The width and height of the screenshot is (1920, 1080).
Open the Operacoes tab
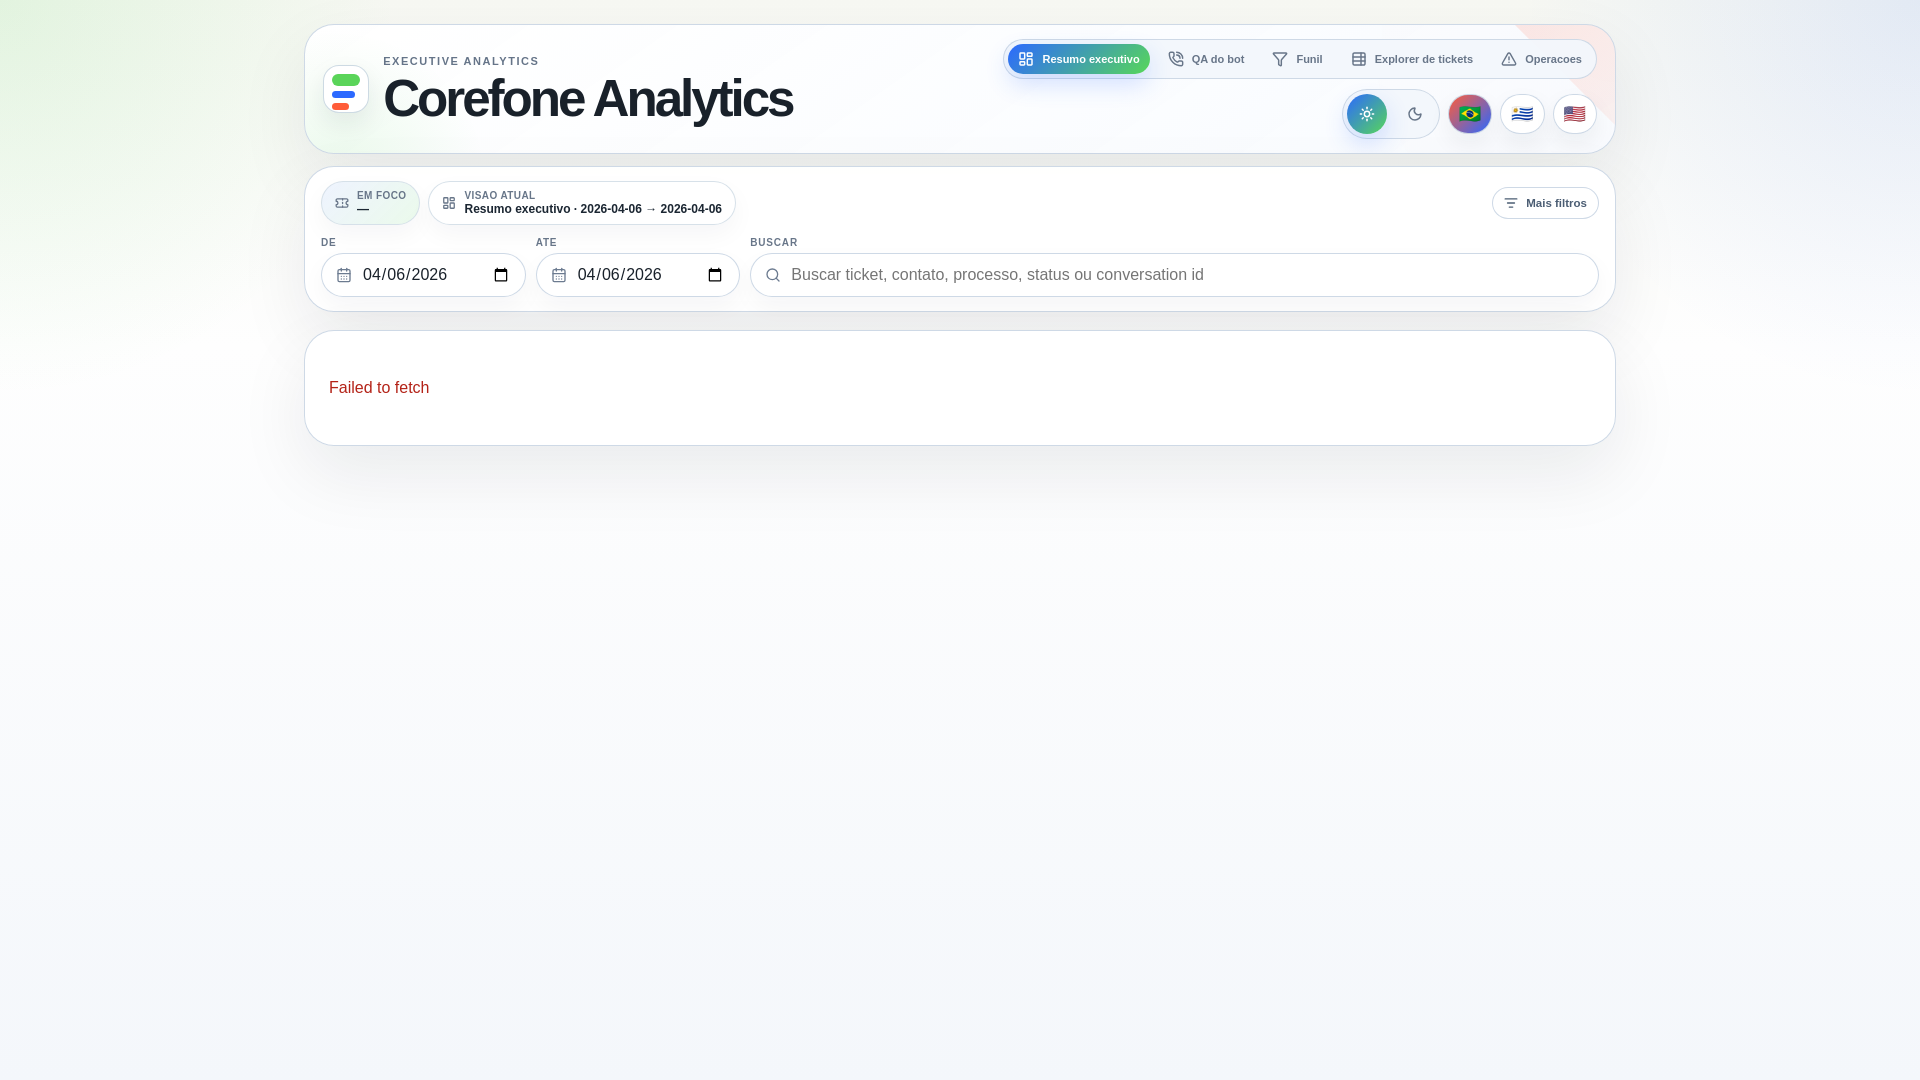[1541, 59]
